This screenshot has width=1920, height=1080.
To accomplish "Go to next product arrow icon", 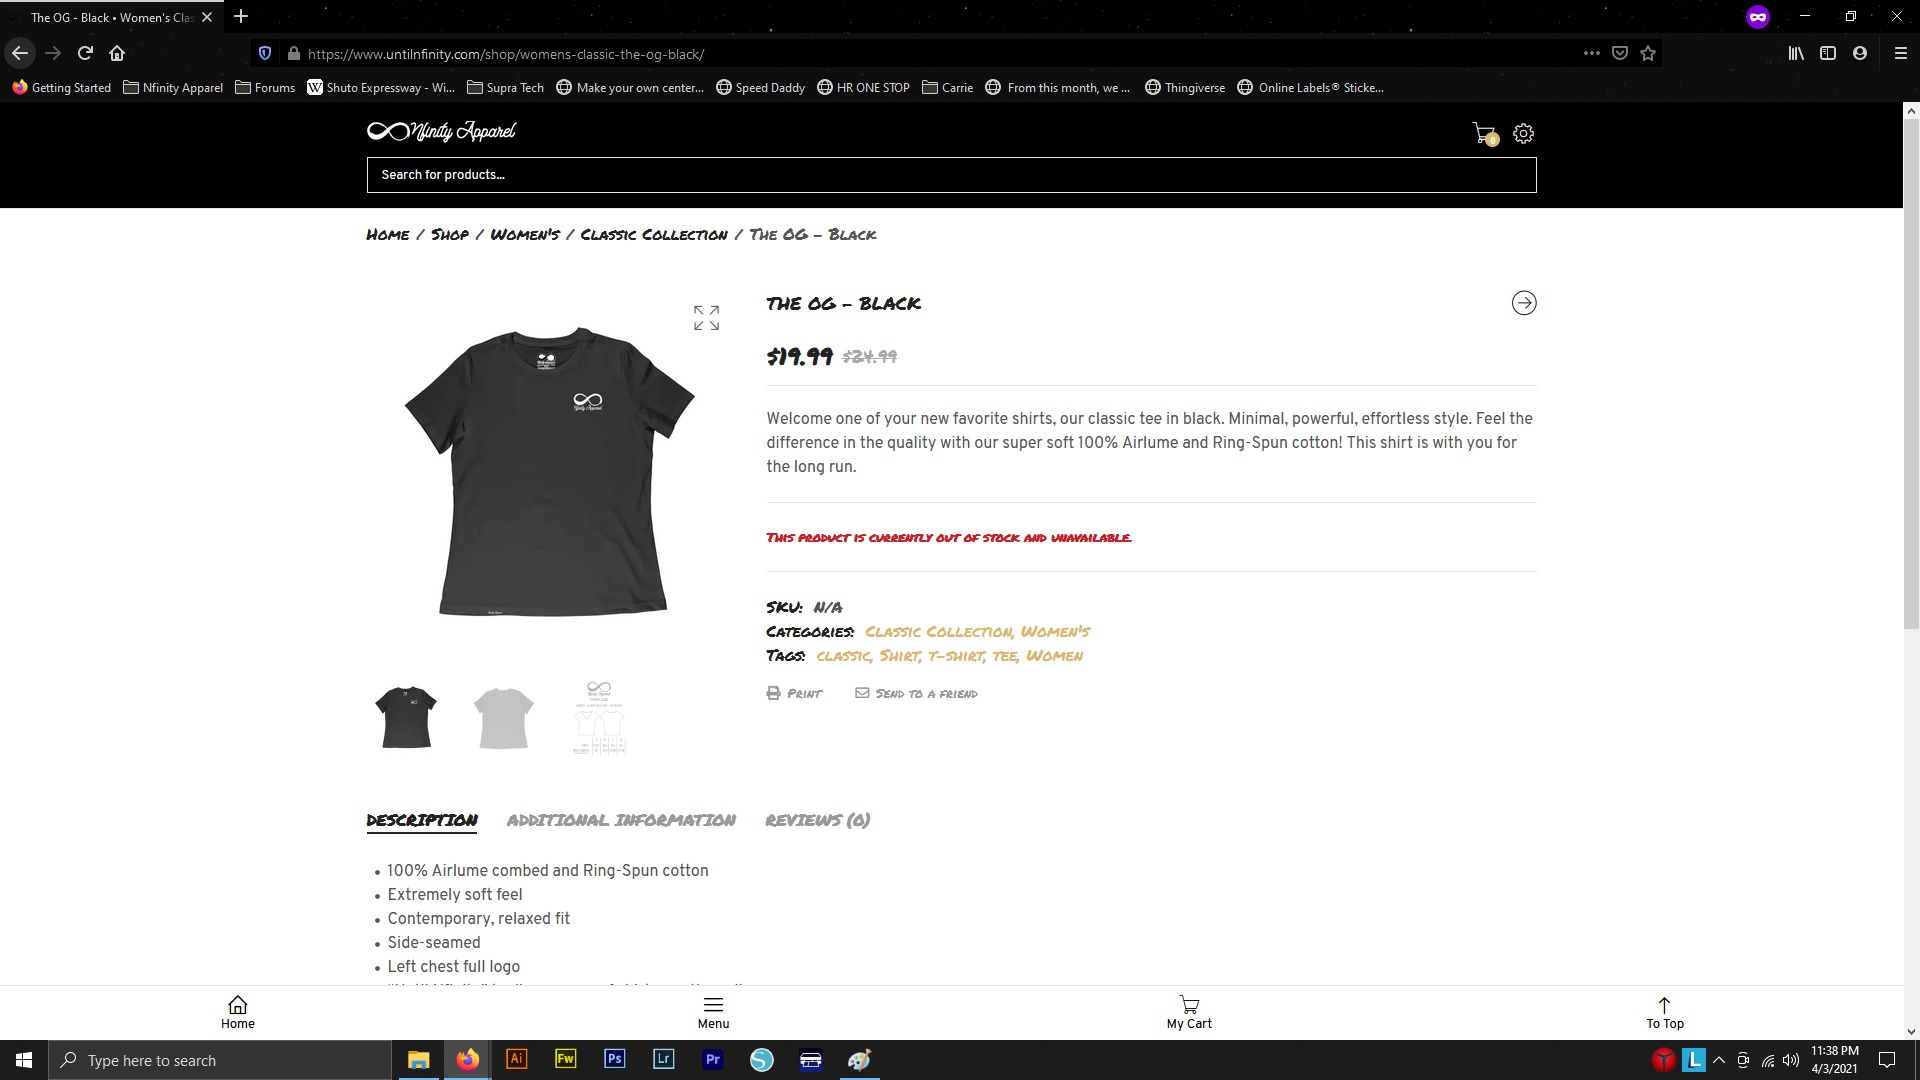I will 1524,303.
